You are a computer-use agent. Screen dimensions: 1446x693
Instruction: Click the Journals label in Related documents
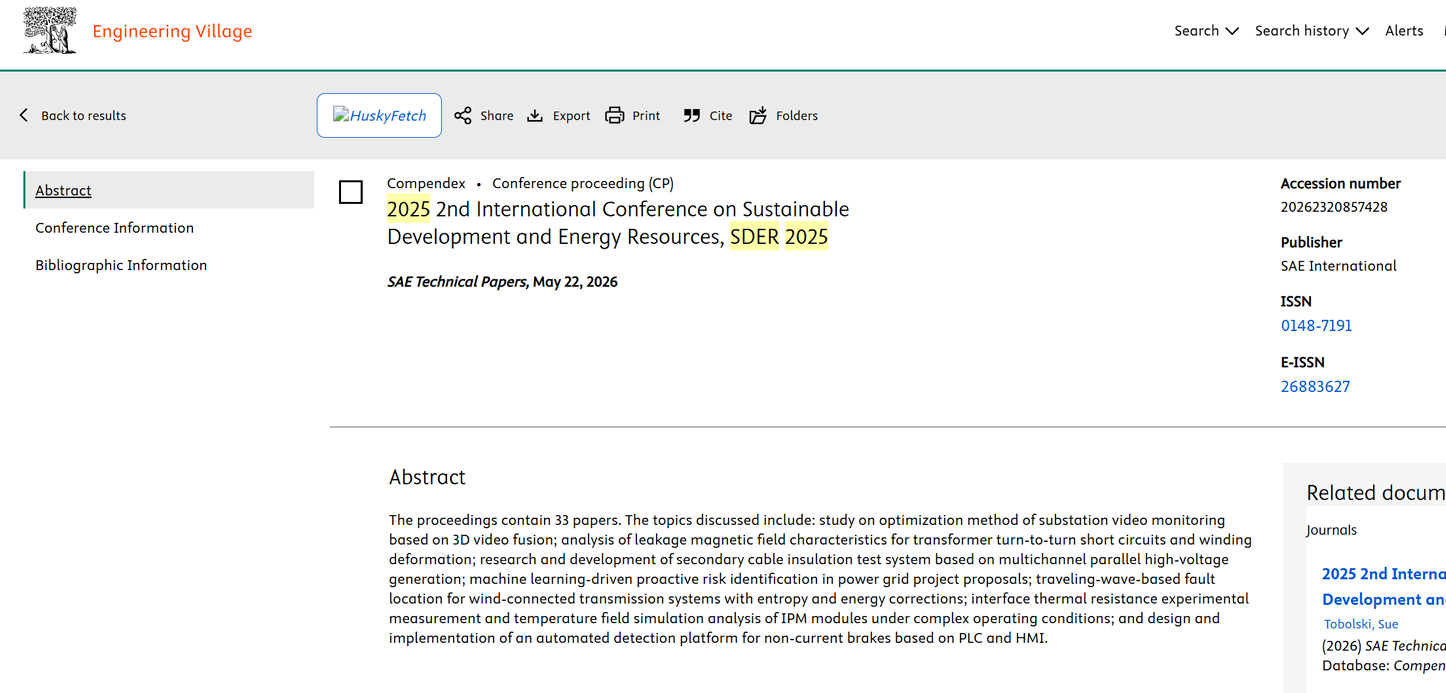[1331, 530]
